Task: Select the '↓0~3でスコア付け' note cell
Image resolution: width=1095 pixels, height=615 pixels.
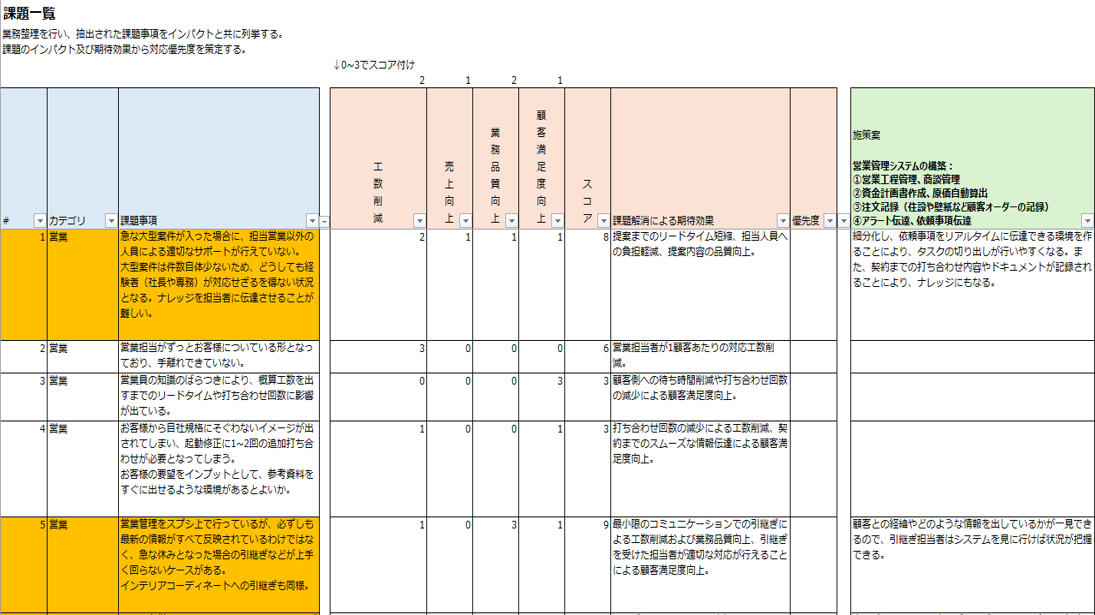Action: coord(374,65)
